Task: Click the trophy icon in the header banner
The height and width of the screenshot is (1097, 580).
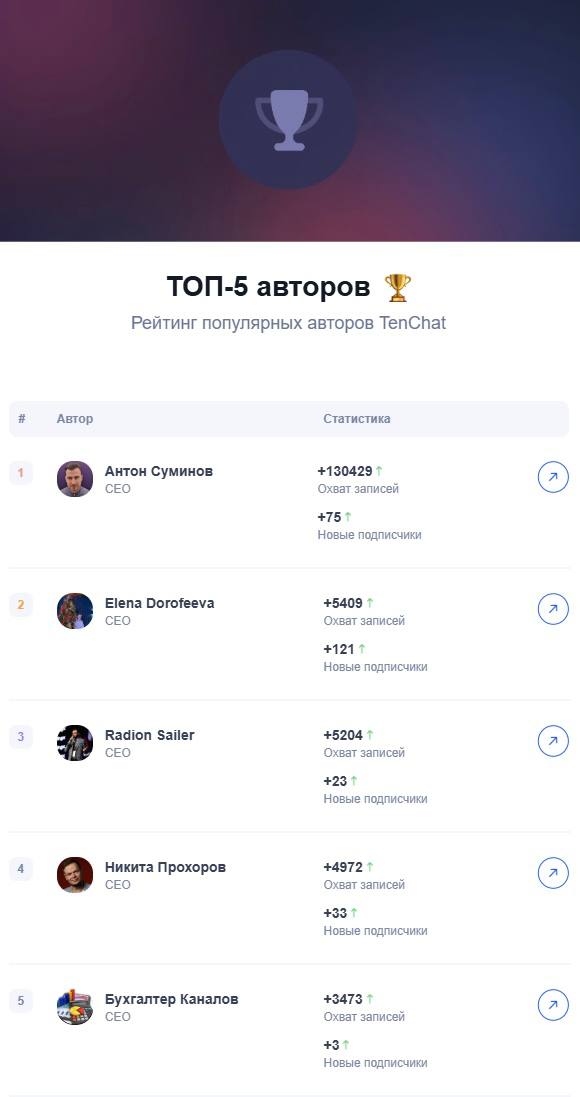Action: click(x=289, y=118)
